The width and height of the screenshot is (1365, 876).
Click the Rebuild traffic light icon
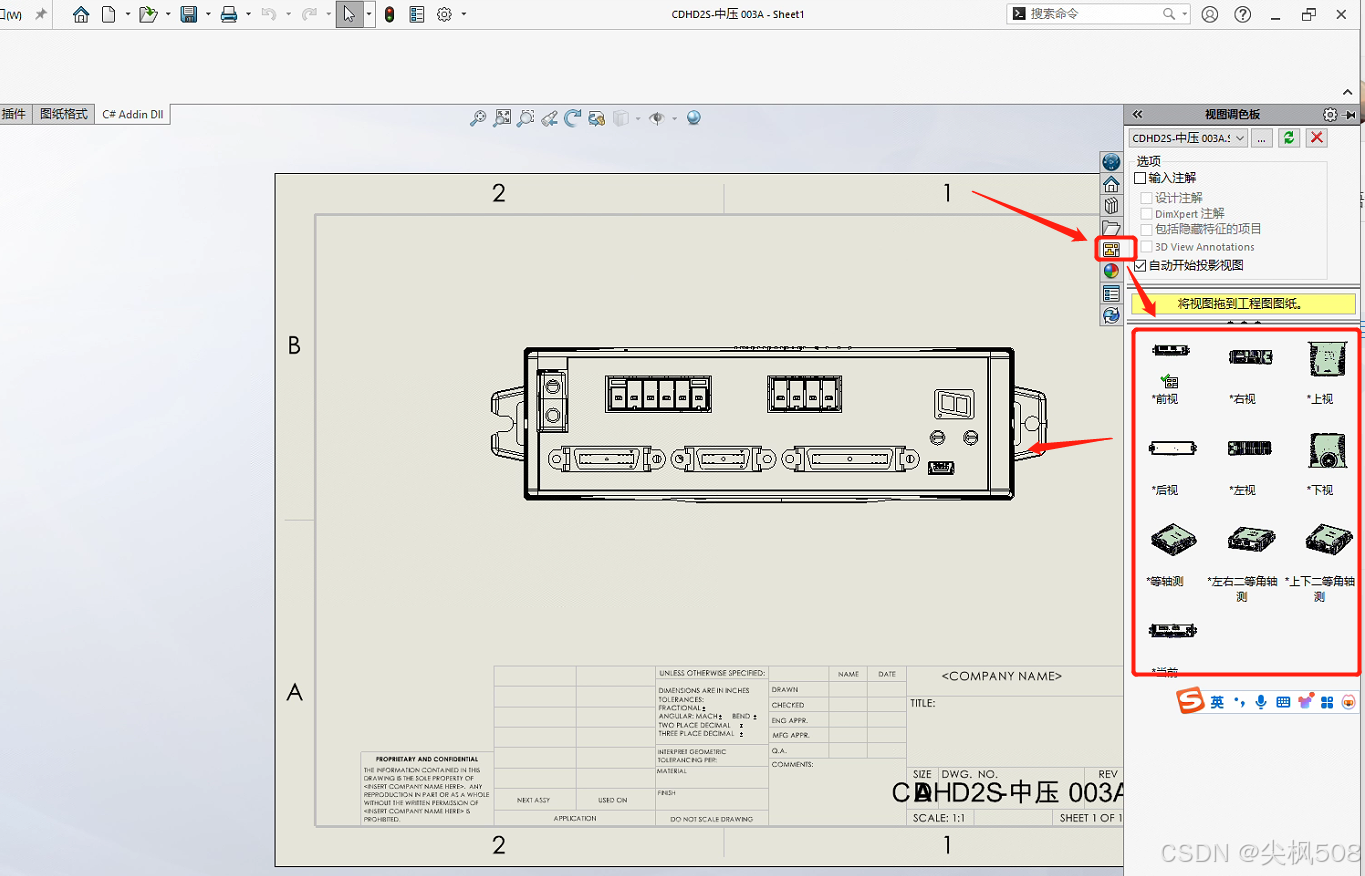[390, 14]
